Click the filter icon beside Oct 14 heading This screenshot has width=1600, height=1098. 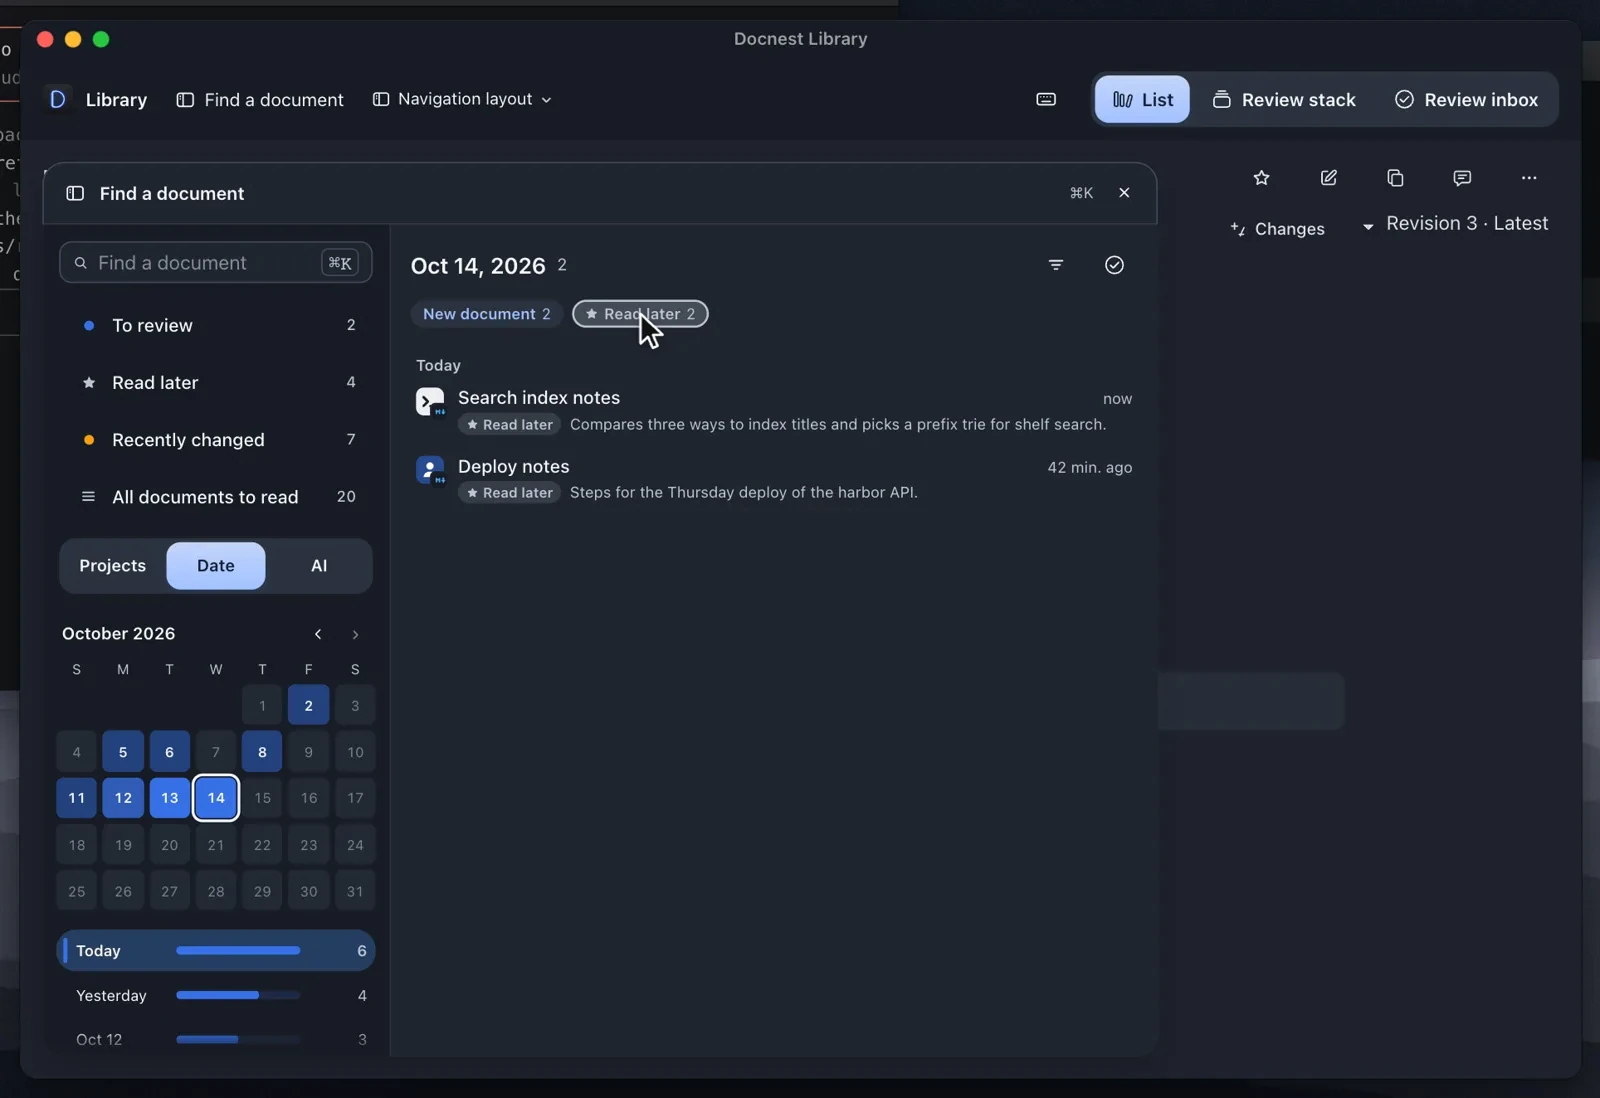pyautogui.click(x=1056, y=265)
